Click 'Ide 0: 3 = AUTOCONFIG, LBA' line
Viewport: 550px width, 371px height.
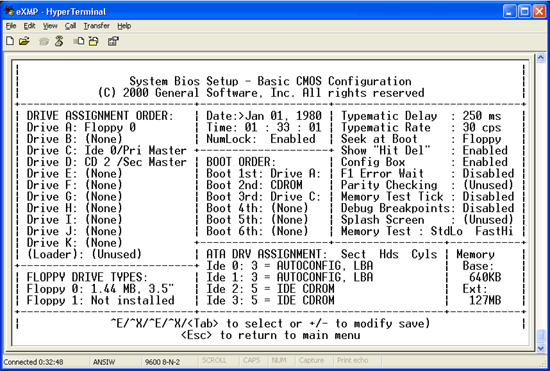point(289,266)
